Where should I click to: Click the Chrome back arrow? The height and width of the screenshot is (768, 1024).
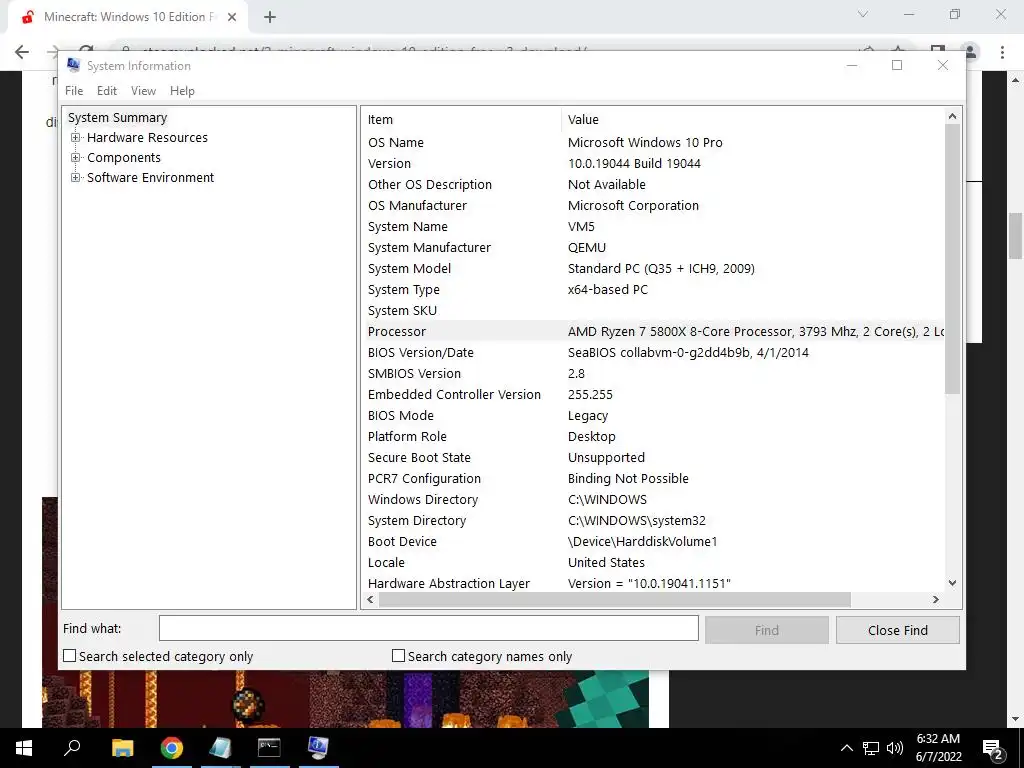point(22,52)
